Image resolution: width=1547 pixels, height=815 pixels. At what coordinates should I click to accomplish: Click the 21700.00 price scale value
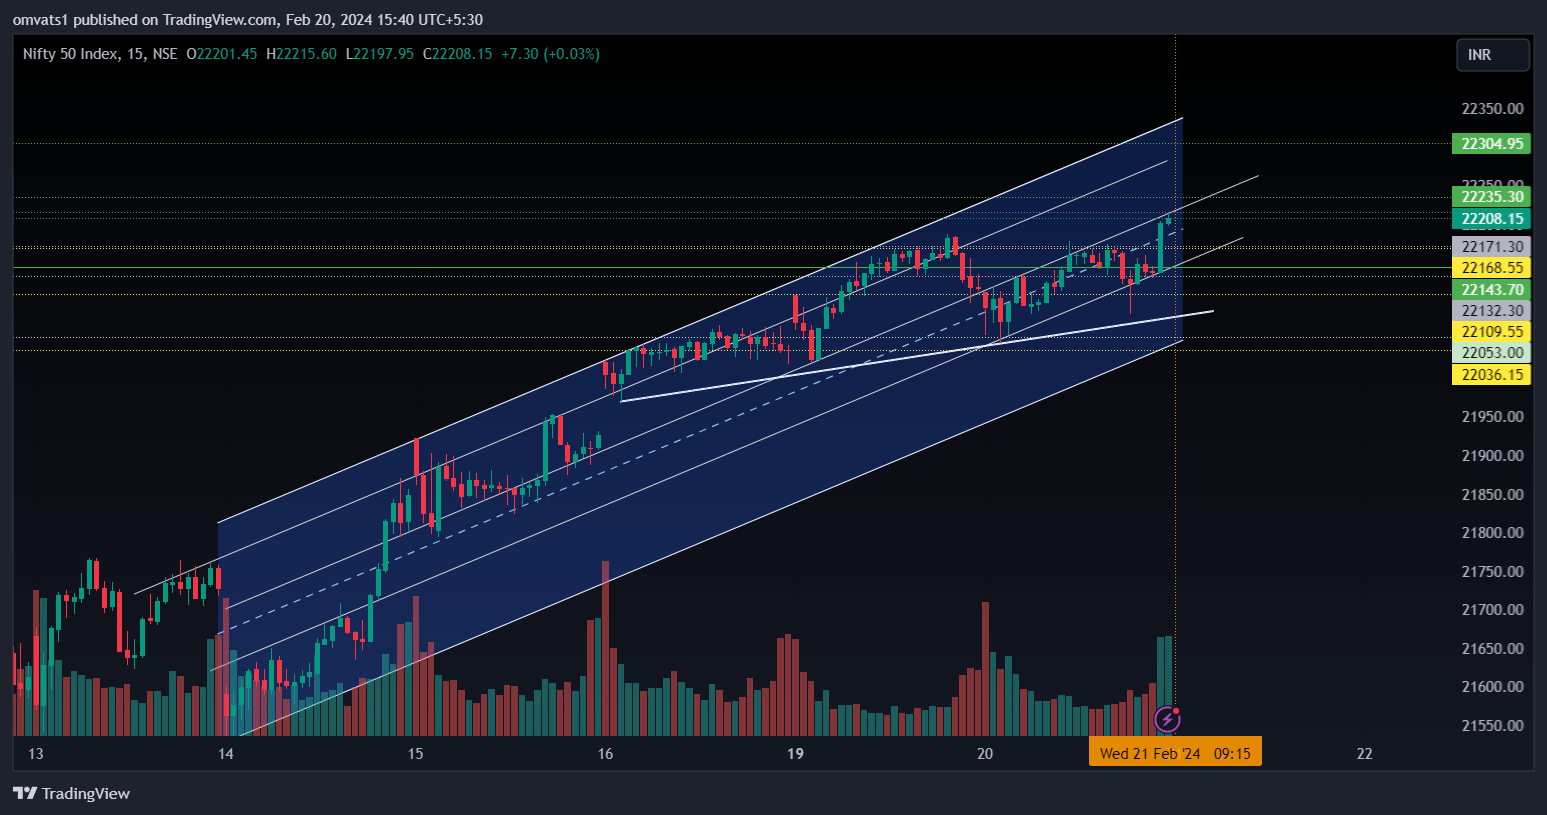[1492, 610]
